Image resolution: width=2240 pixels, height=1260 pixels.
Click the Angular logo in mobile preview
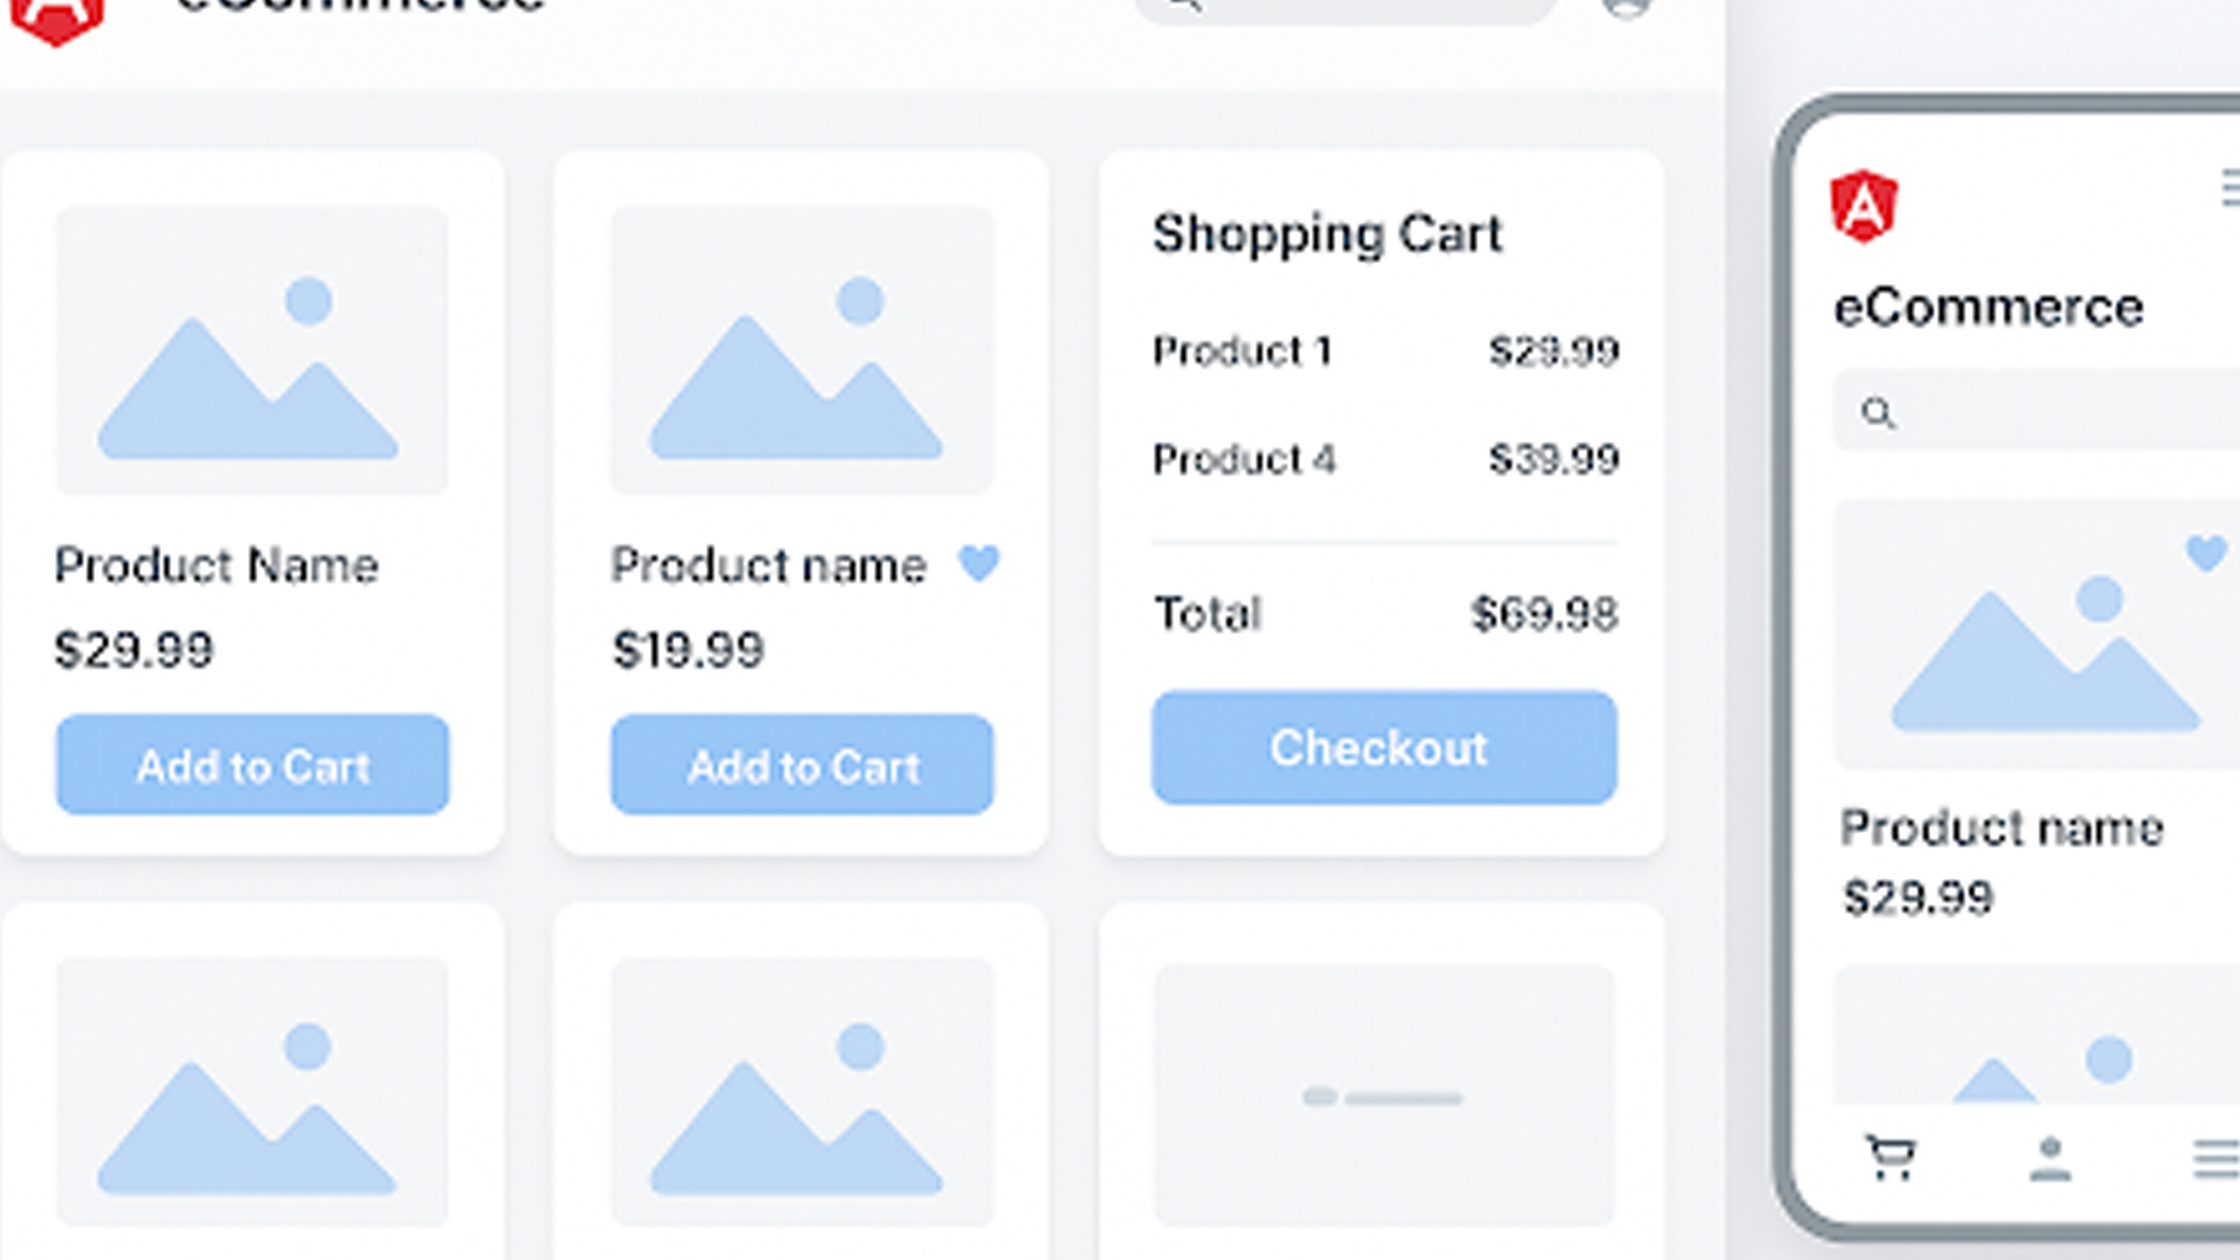pos(1864,207)
